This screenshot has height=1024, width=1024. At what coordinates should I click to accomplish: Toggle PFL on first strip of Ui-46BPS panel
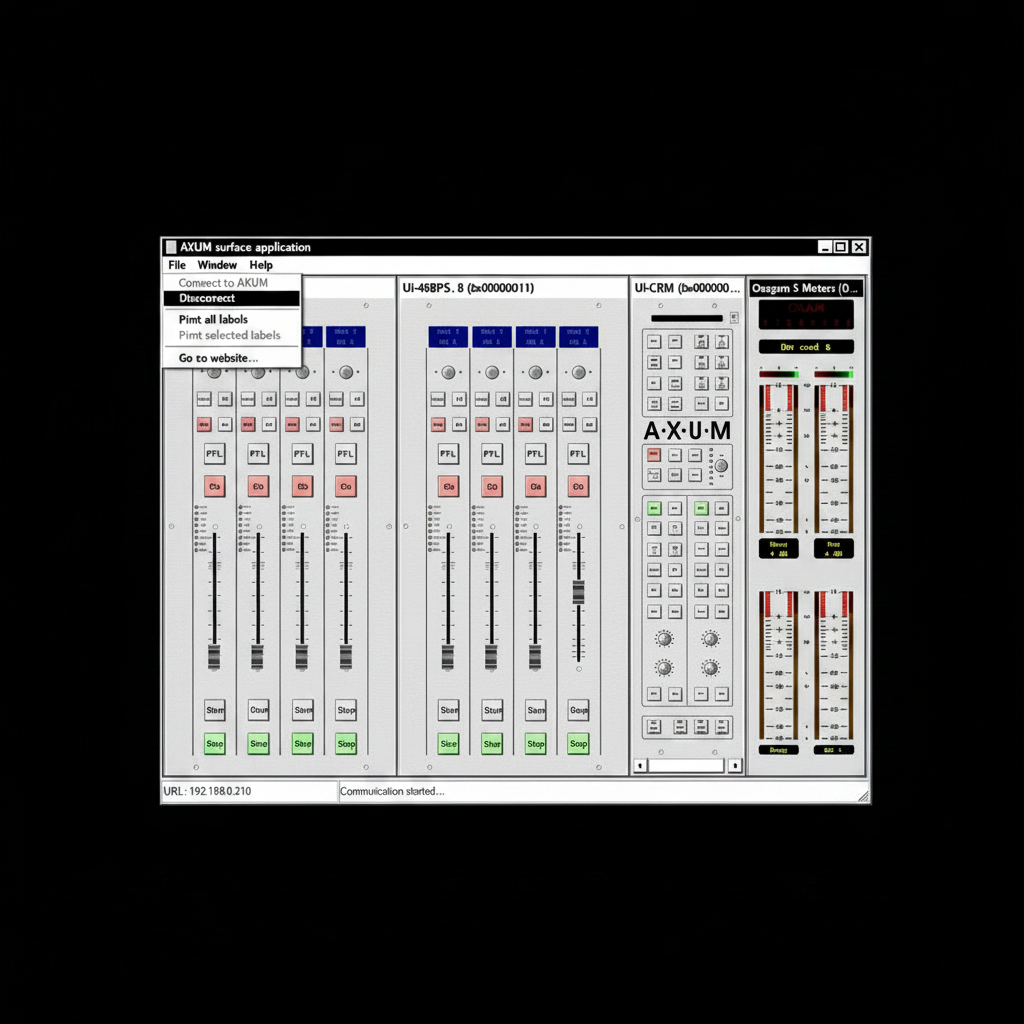point(448,454)
